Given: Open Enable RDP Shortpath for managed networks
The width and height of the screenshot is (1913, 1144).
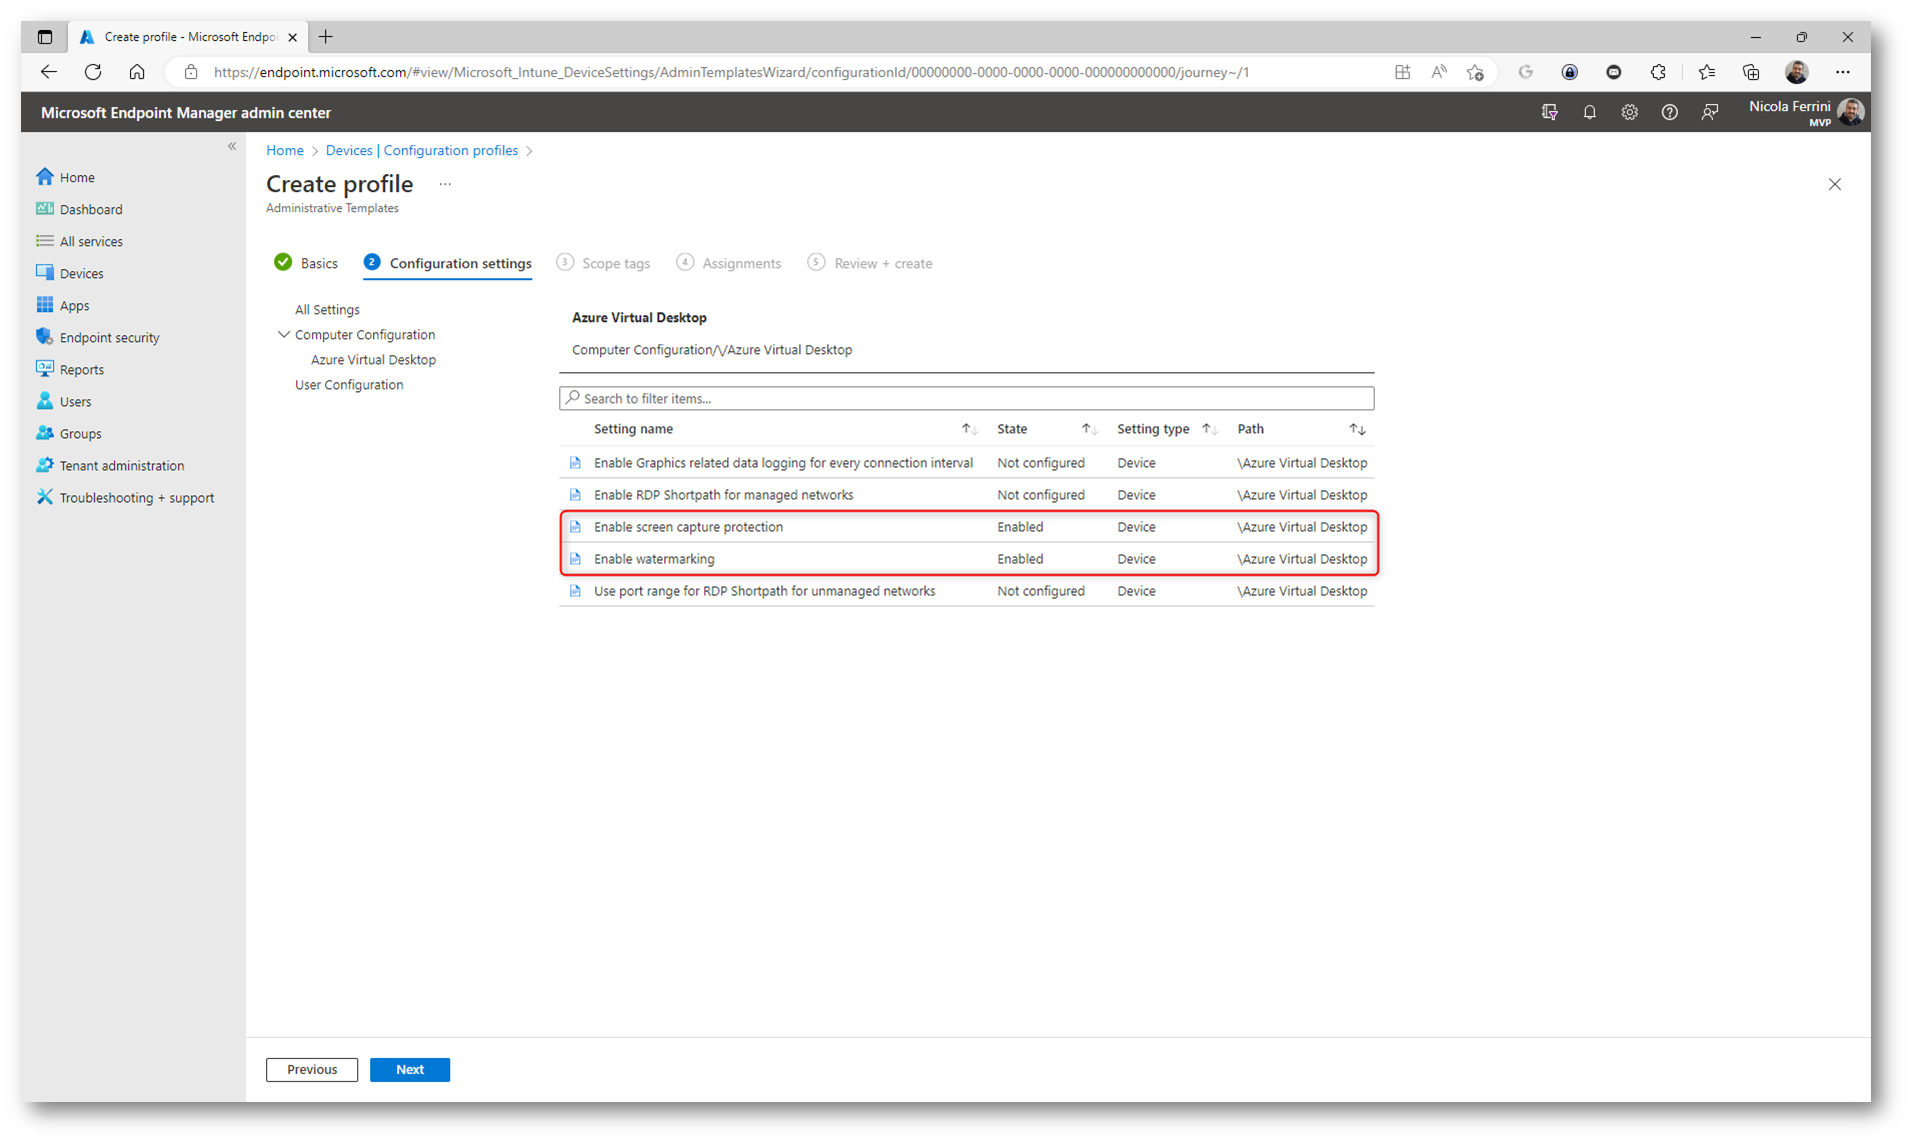Looking at the screenshot, I should [723, 495].
